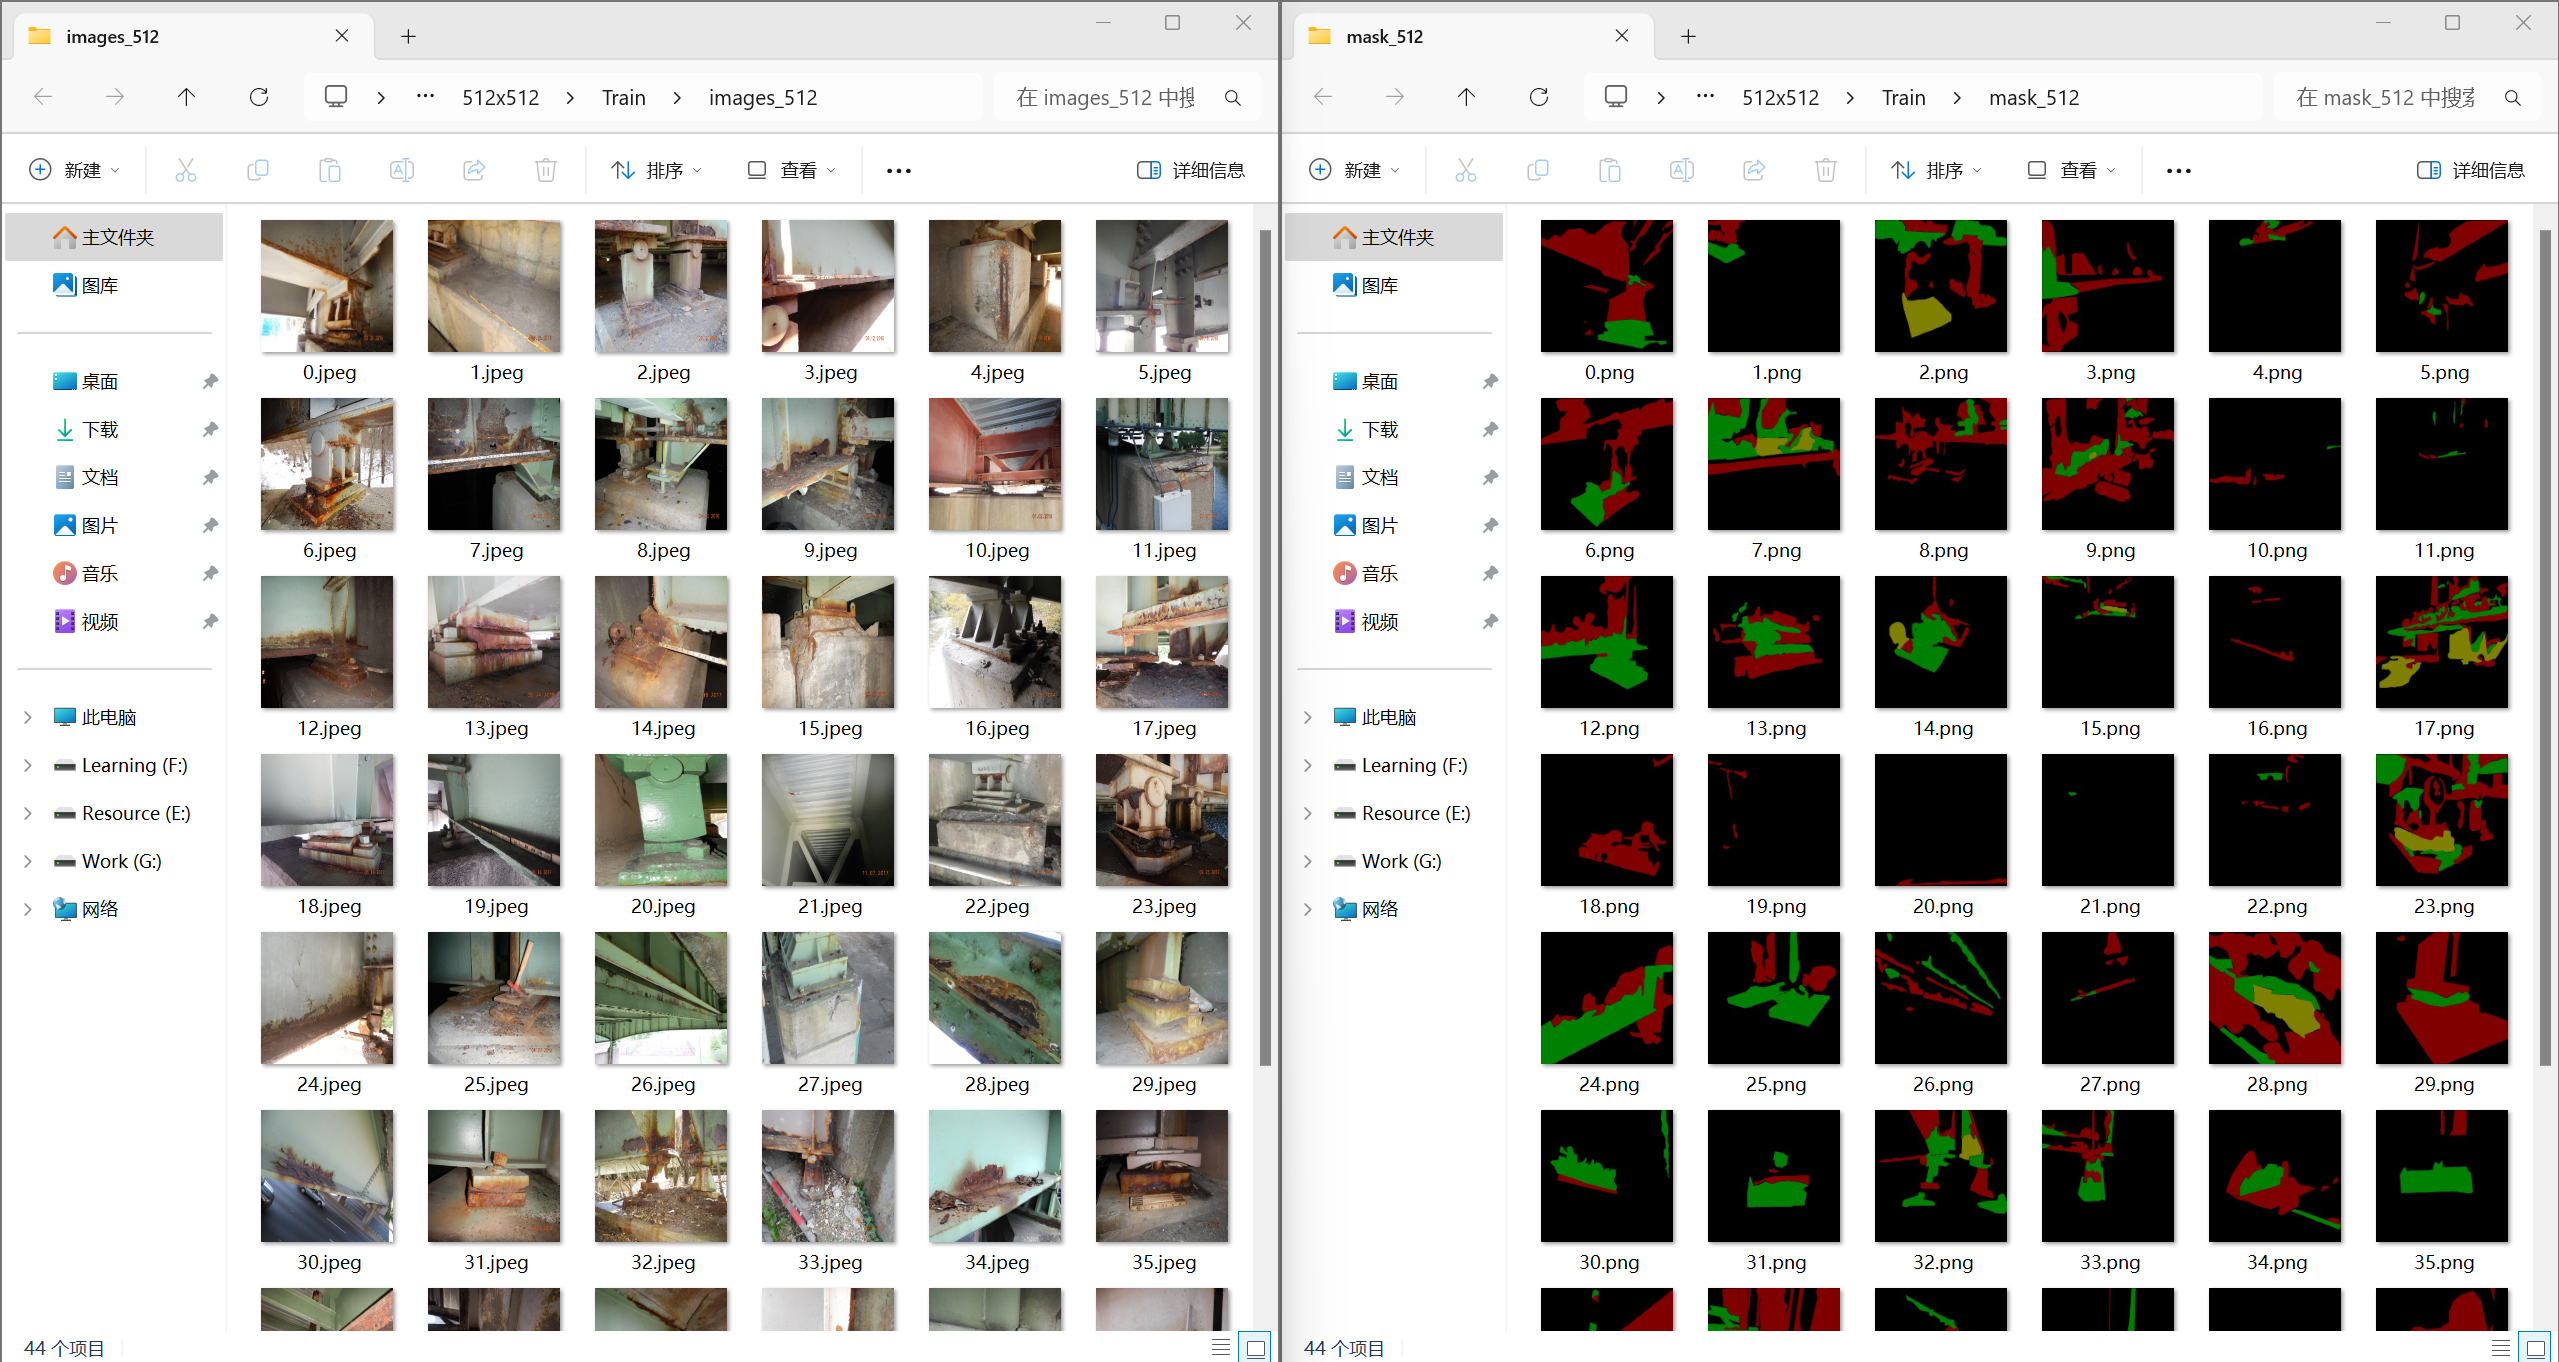The width and height of the screenshot is (2559, 1362).
Task: Expand Learning (F:) drive in left window tree
Action: point(28,765)
